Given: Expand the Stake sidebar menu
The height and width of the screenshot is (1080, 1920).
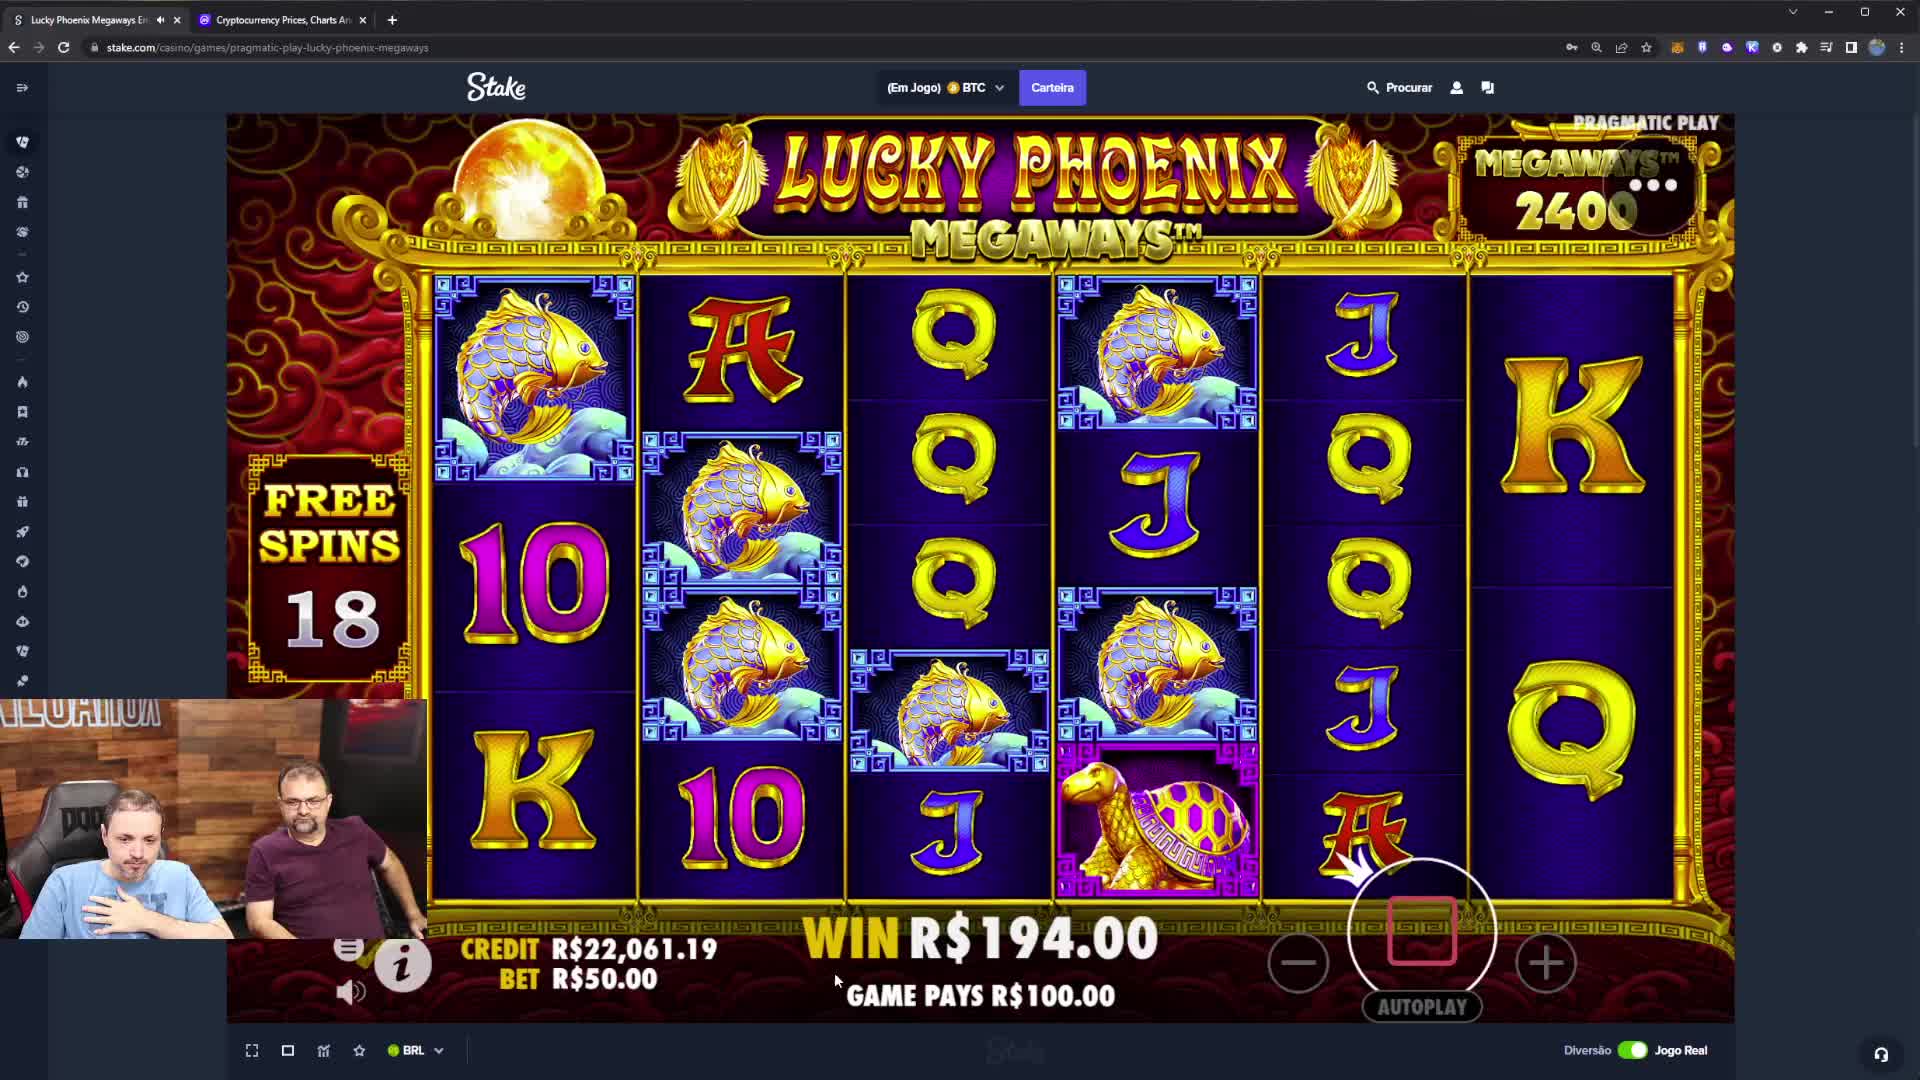Looking at the screenshot, I should pos(22,88).
